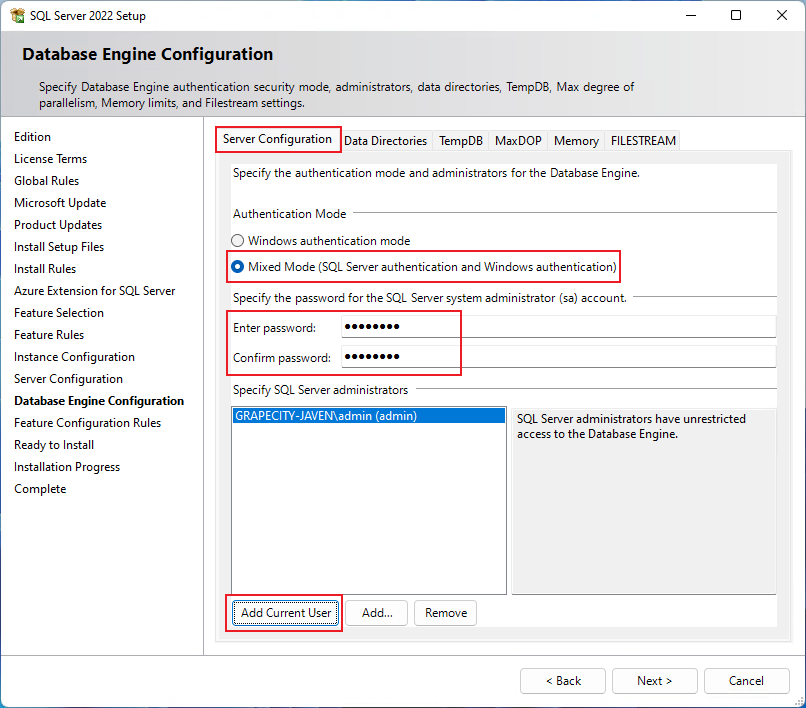Viewport: 806px width, 708px height.
Task: Go back with the Back button
Action: click(563, 681)
